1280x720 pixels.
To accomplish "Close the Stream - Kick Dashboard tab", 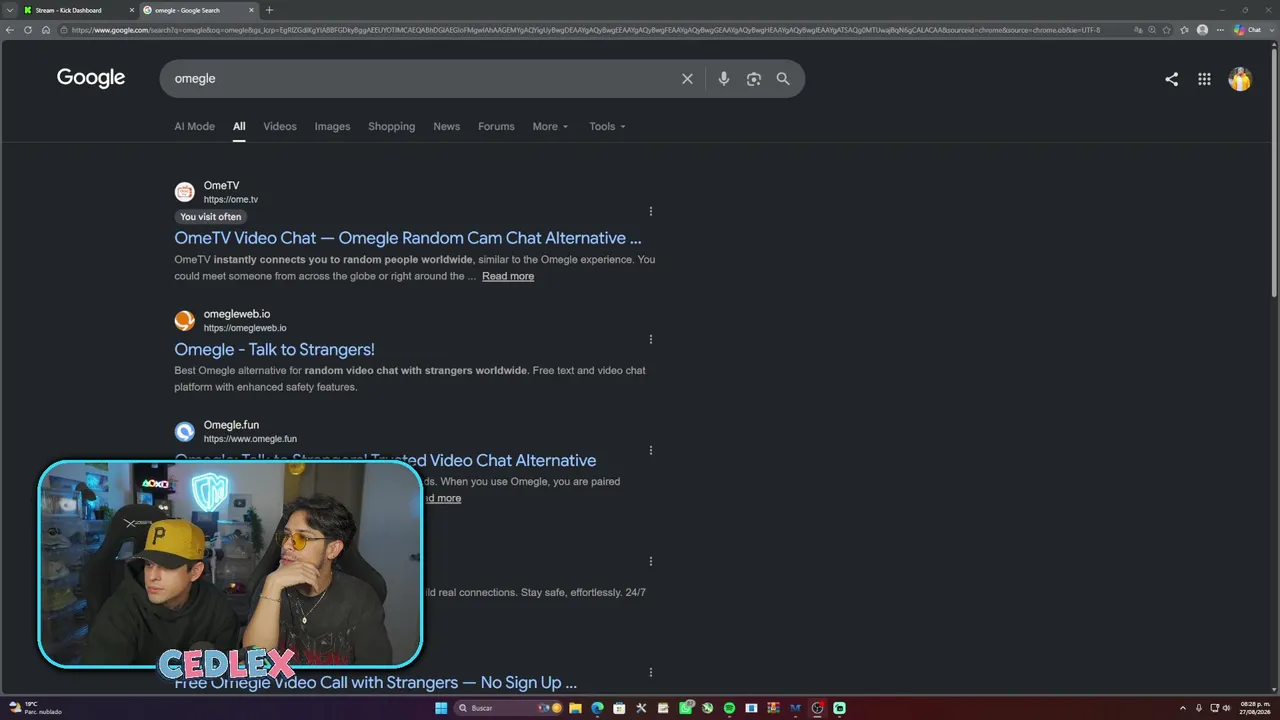I will coord(131,10).
